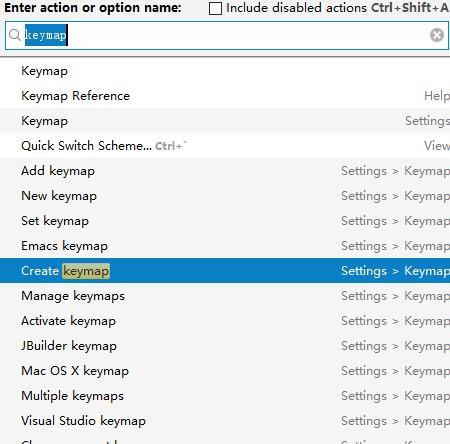Select Add keymap option
Viewport: 450px width, 444px height.
[x=225, y=171]
